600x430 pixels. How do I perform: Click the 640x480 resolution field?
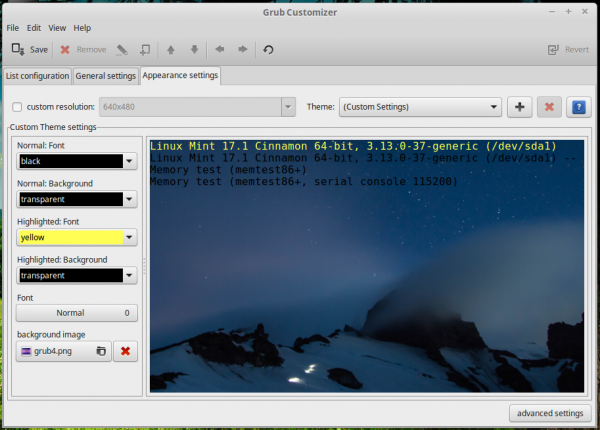[191, 107]
